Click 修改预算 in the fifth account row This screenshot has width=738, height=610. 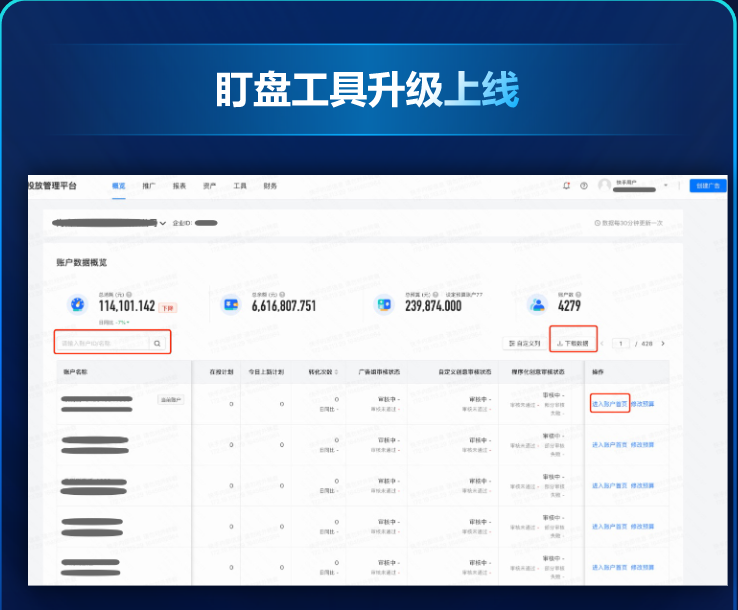[x=642, y=567]
